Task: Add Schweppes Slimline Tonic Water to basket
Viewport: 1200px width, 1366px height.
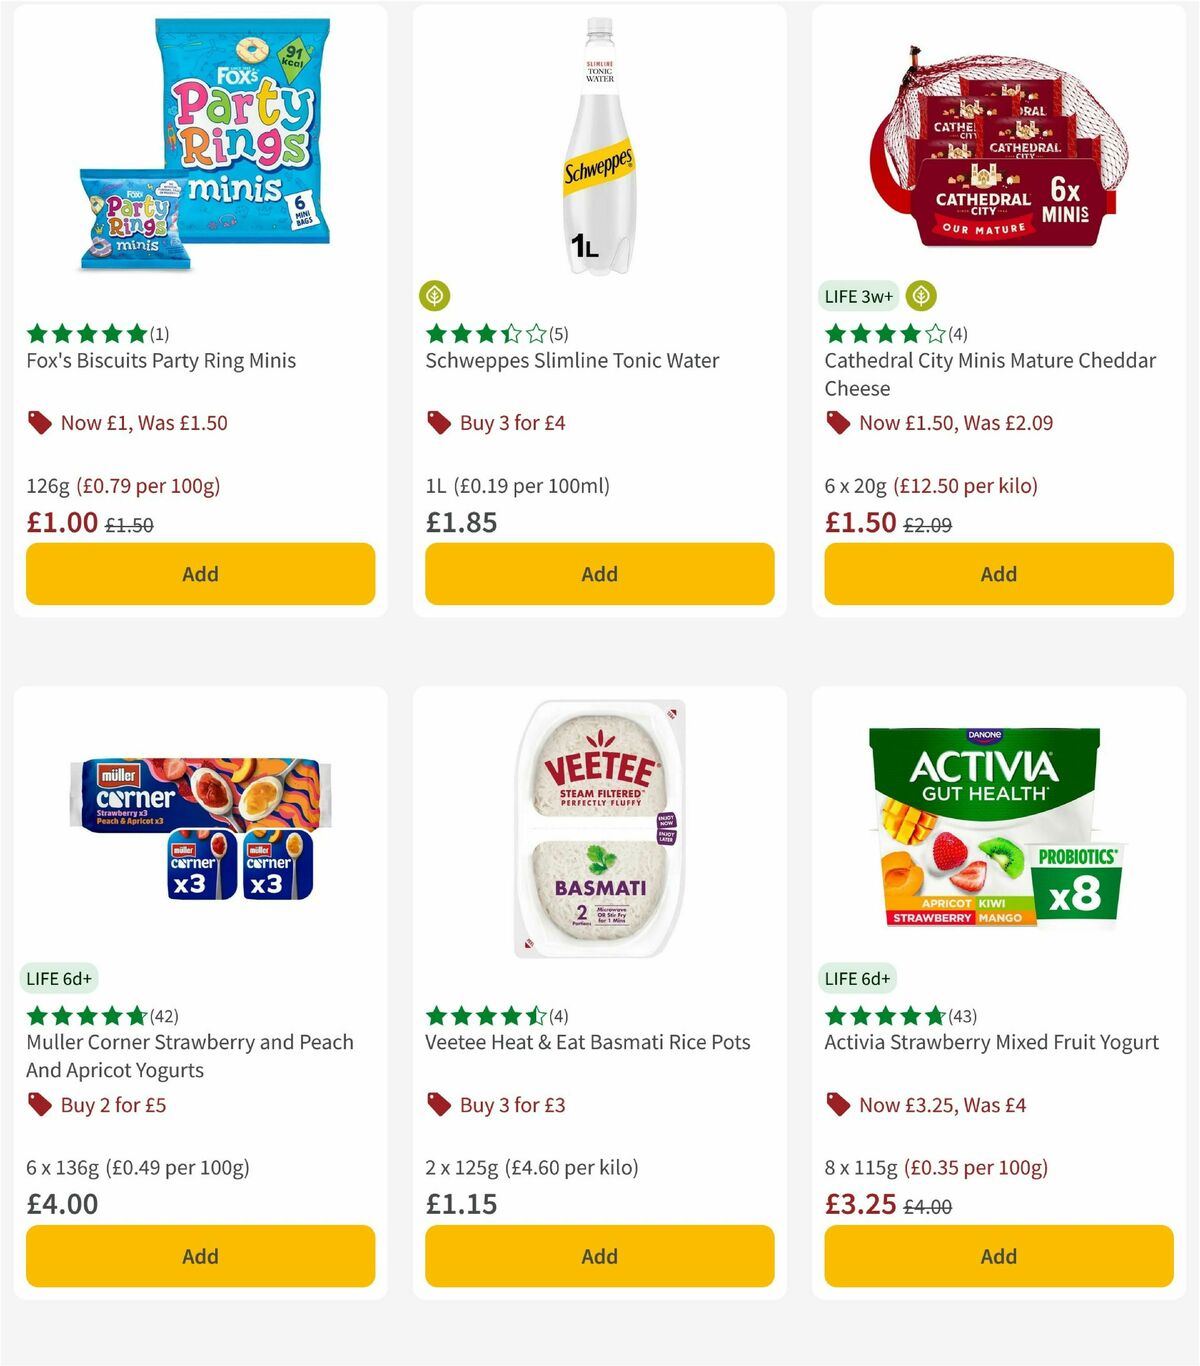Action: click(599, 574)
